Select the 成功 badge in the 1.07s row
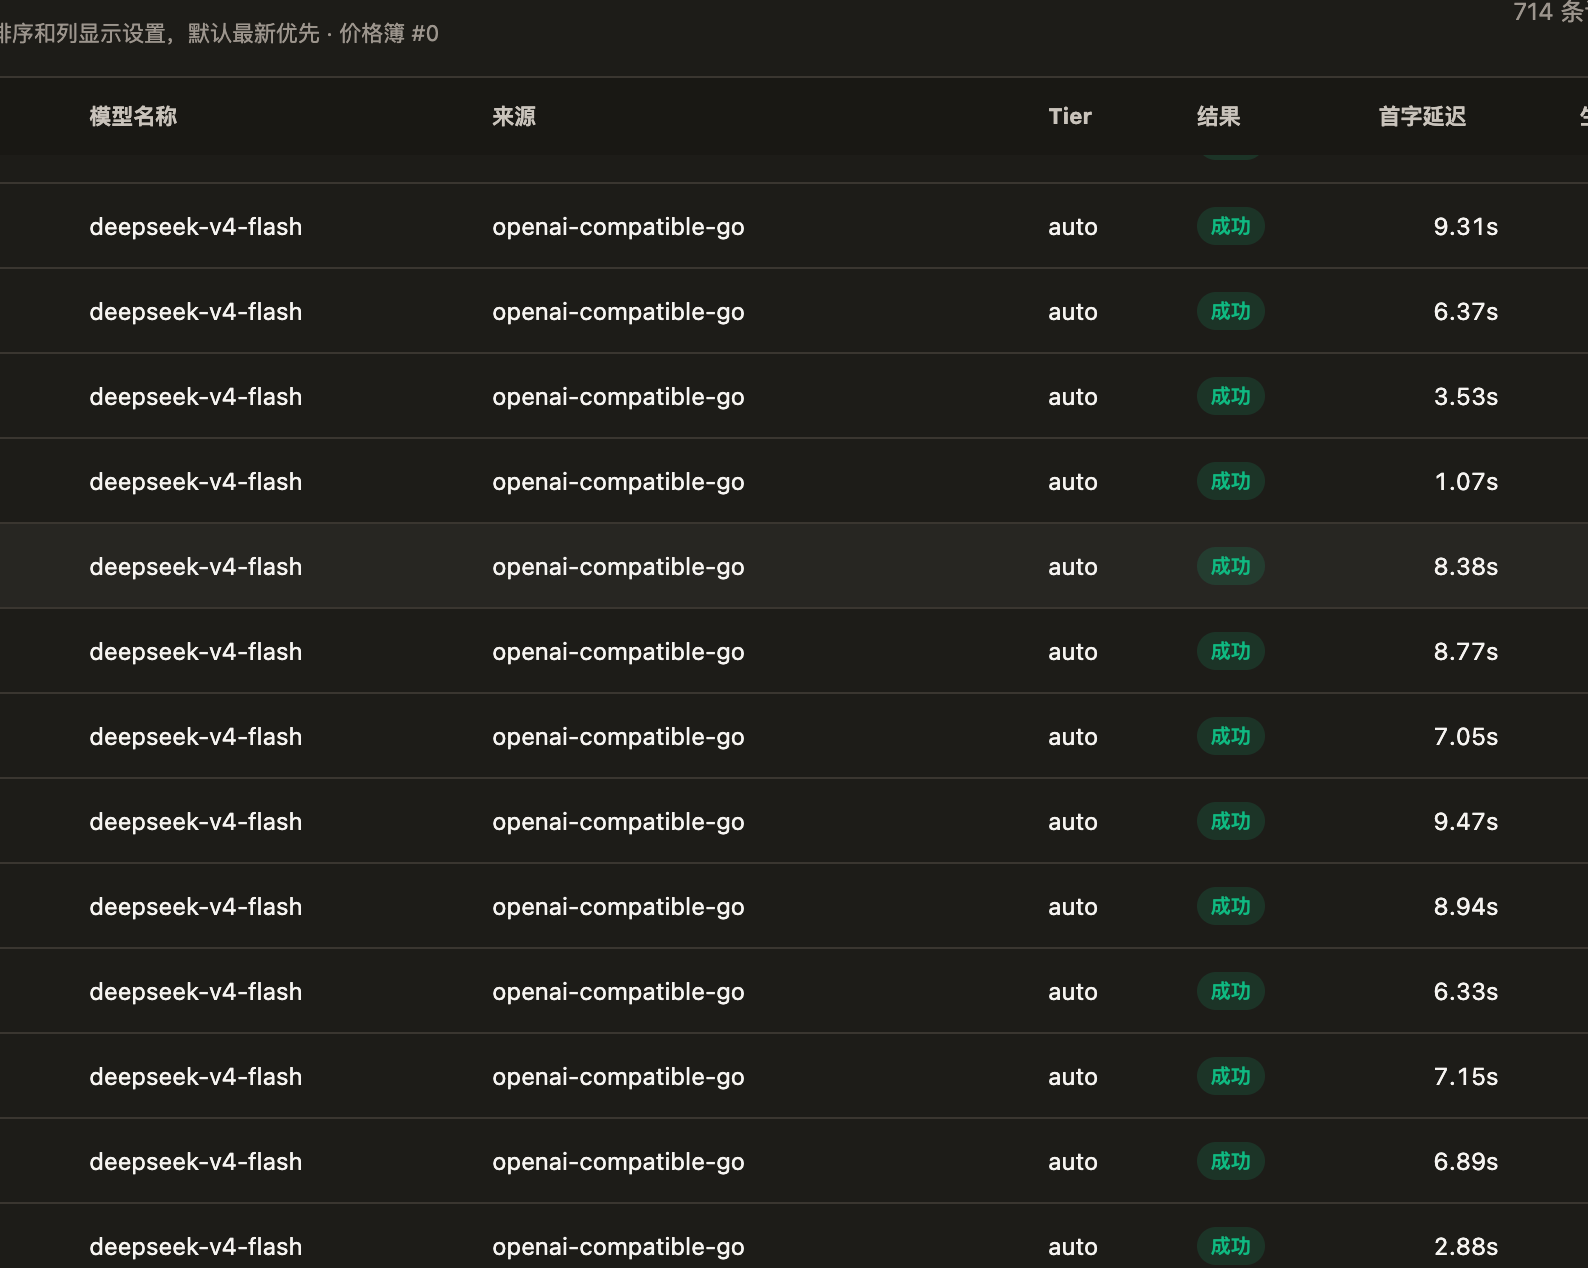This screenshot has height=1268, width=1588. [x=1231, y=482]
